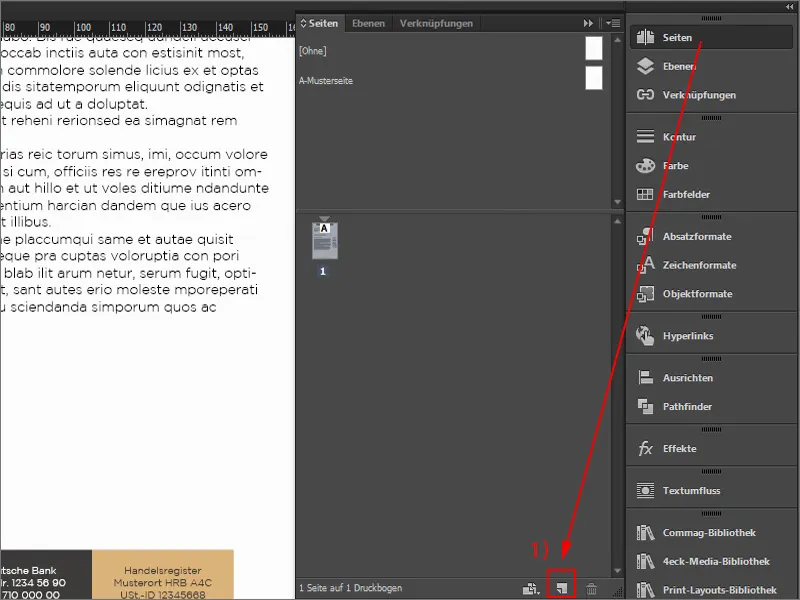Collapse the dock via top-right double arrows
The width and height of the screenshot is (800, 600).
[x=790, y=7]
